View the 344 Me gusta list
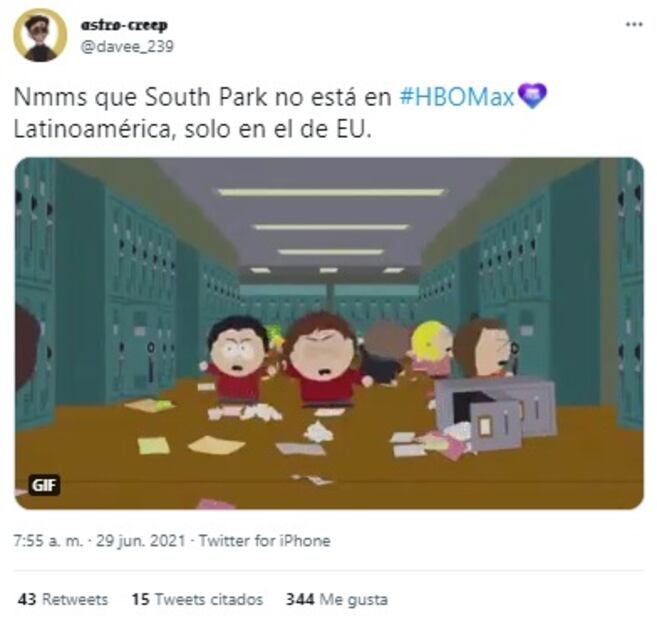 pyautogui.click(x=336, y=599)
